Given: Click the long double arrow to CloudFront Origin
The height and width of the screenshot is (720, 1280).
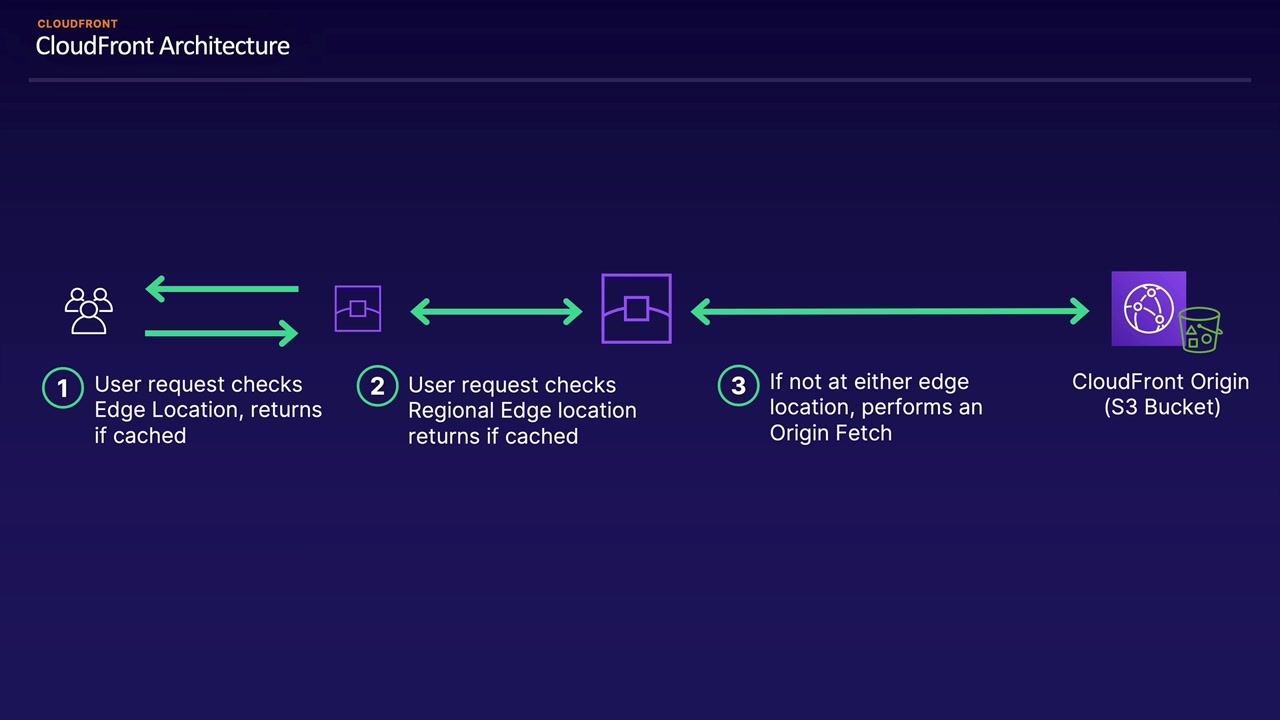Looking at the screenshot, I should click(889, 312).
